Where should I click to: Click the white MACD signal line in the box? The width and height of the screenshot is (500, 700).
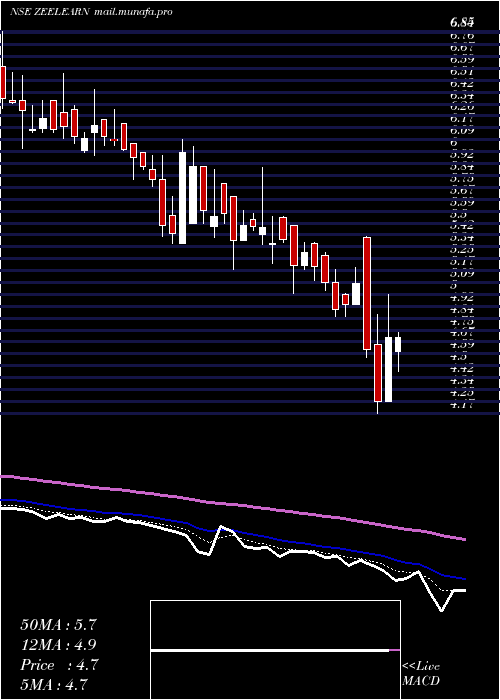(x=270, y=650)
